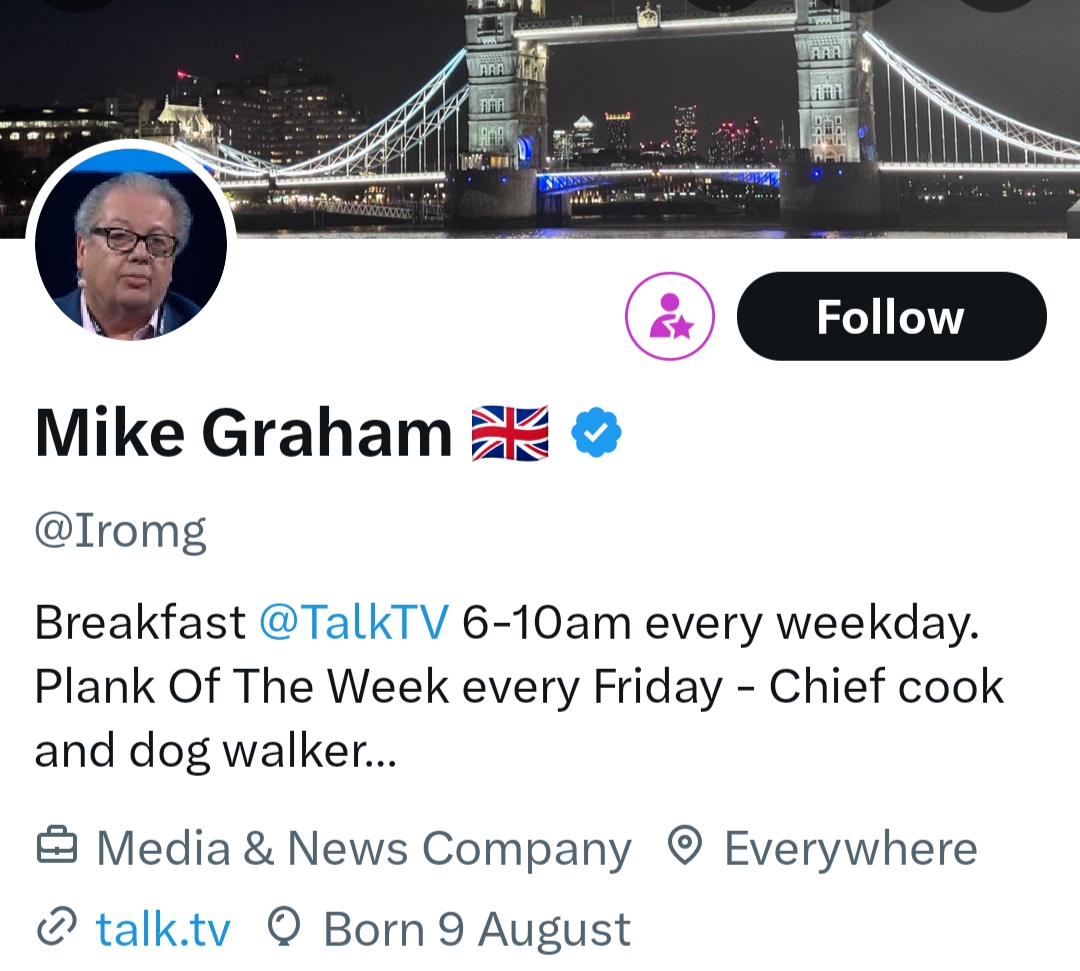Tap '6-10am every weekday' bio text
The width and height of the screenshot is (1080, 971).
pos(720,623)
